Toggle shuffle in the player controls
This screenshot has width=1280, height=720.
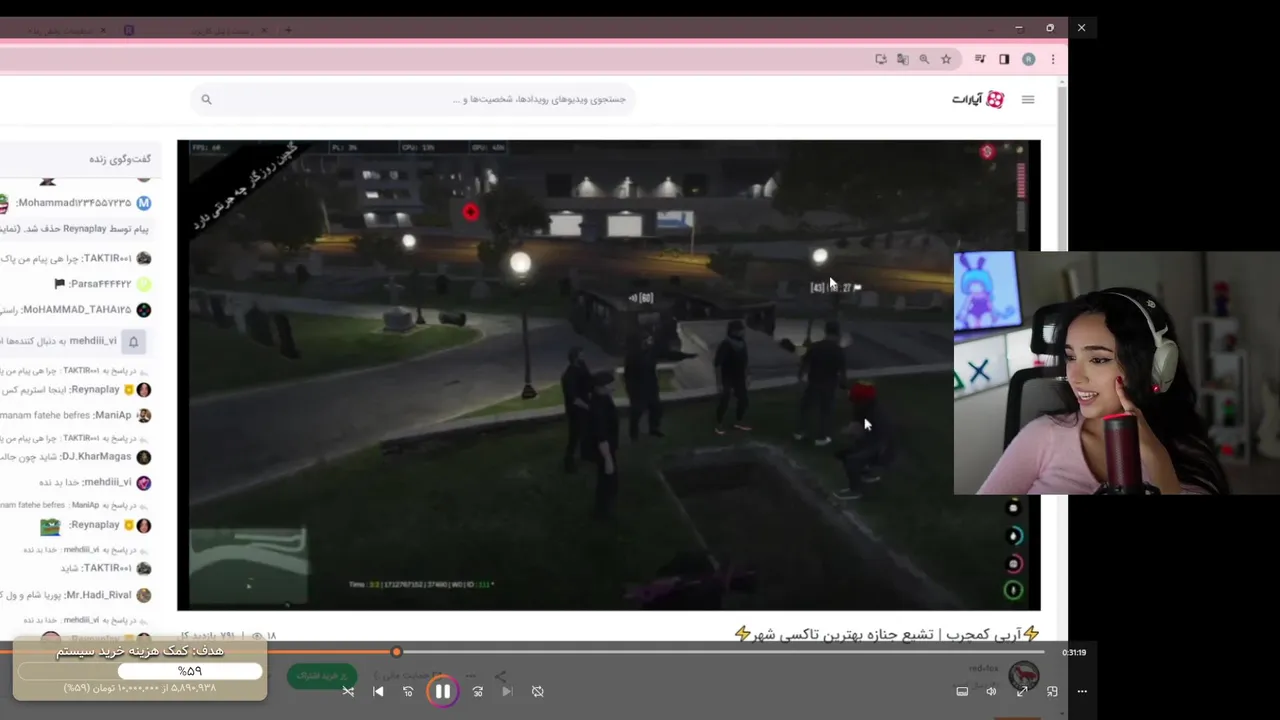point(348,691)
